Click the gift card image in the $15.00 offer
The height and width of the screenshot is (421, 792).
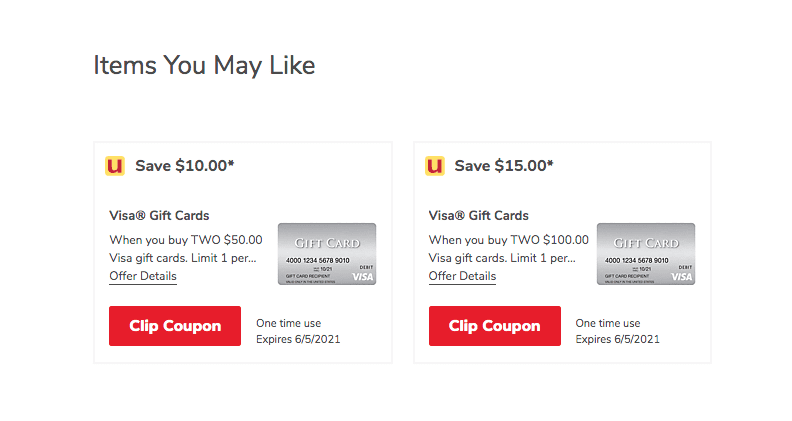646,253
